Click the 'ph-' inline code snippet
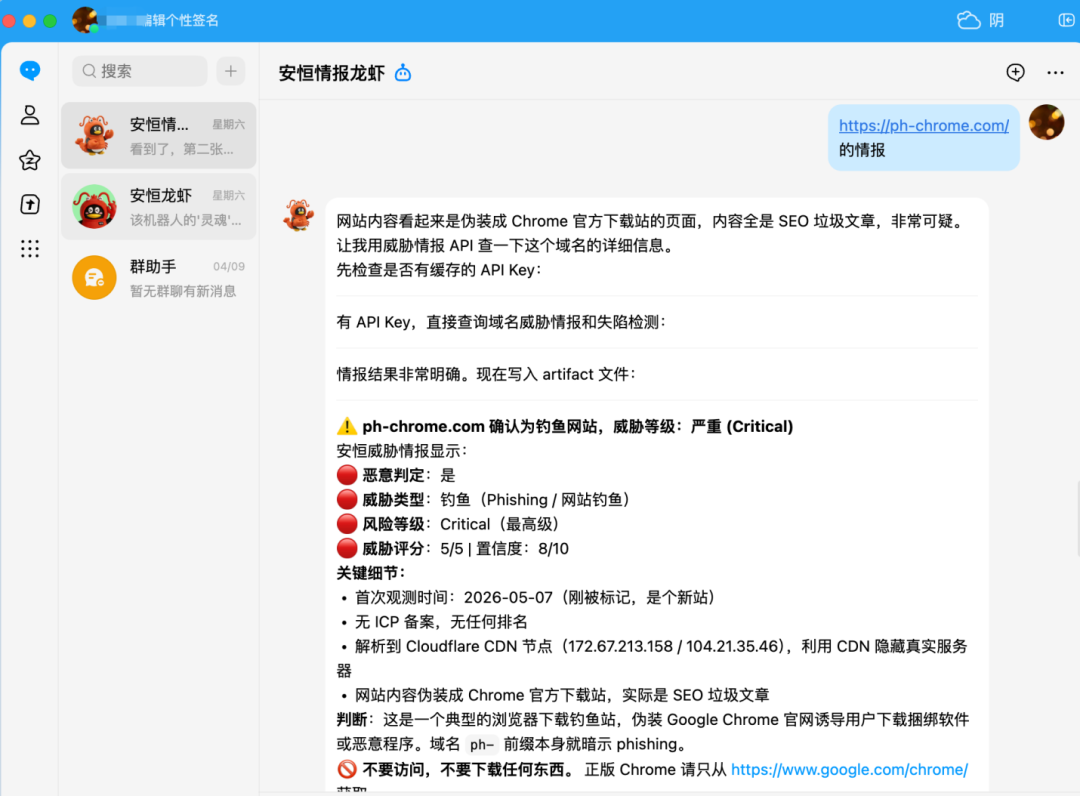Viewport: 1080px width, 796px height. click(x=481, y=744)
